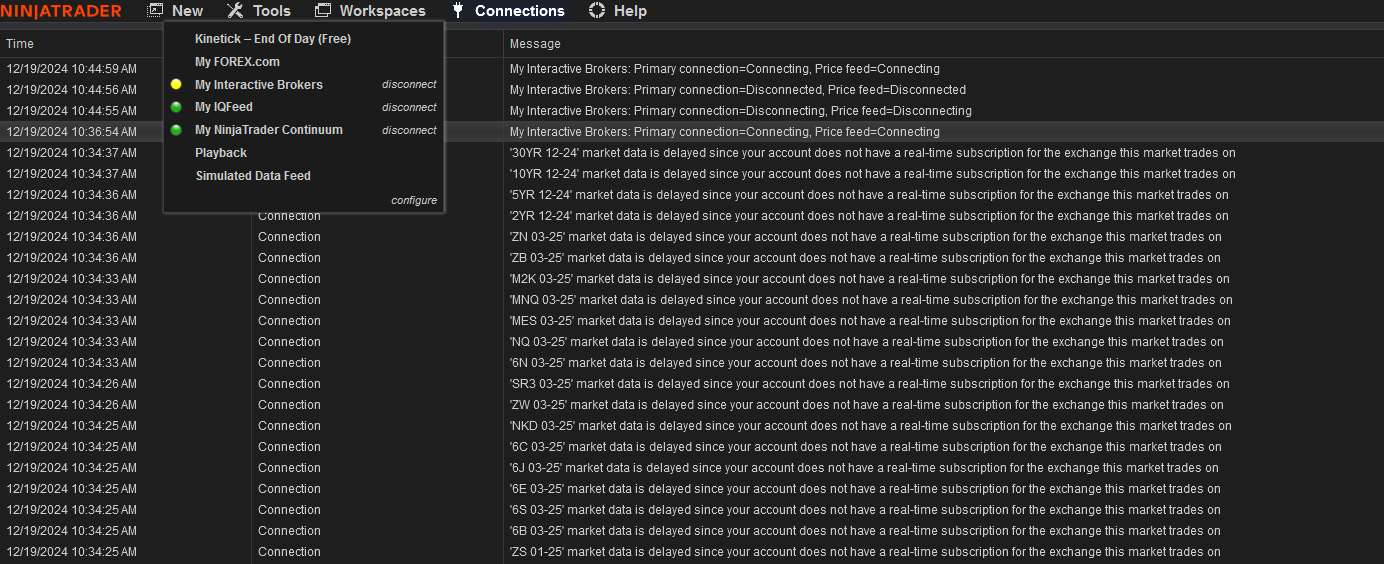Viewport: 1384px width, 564px height.
Task: Click the green status dot beside My IQFeed
Action: [176, 107]
